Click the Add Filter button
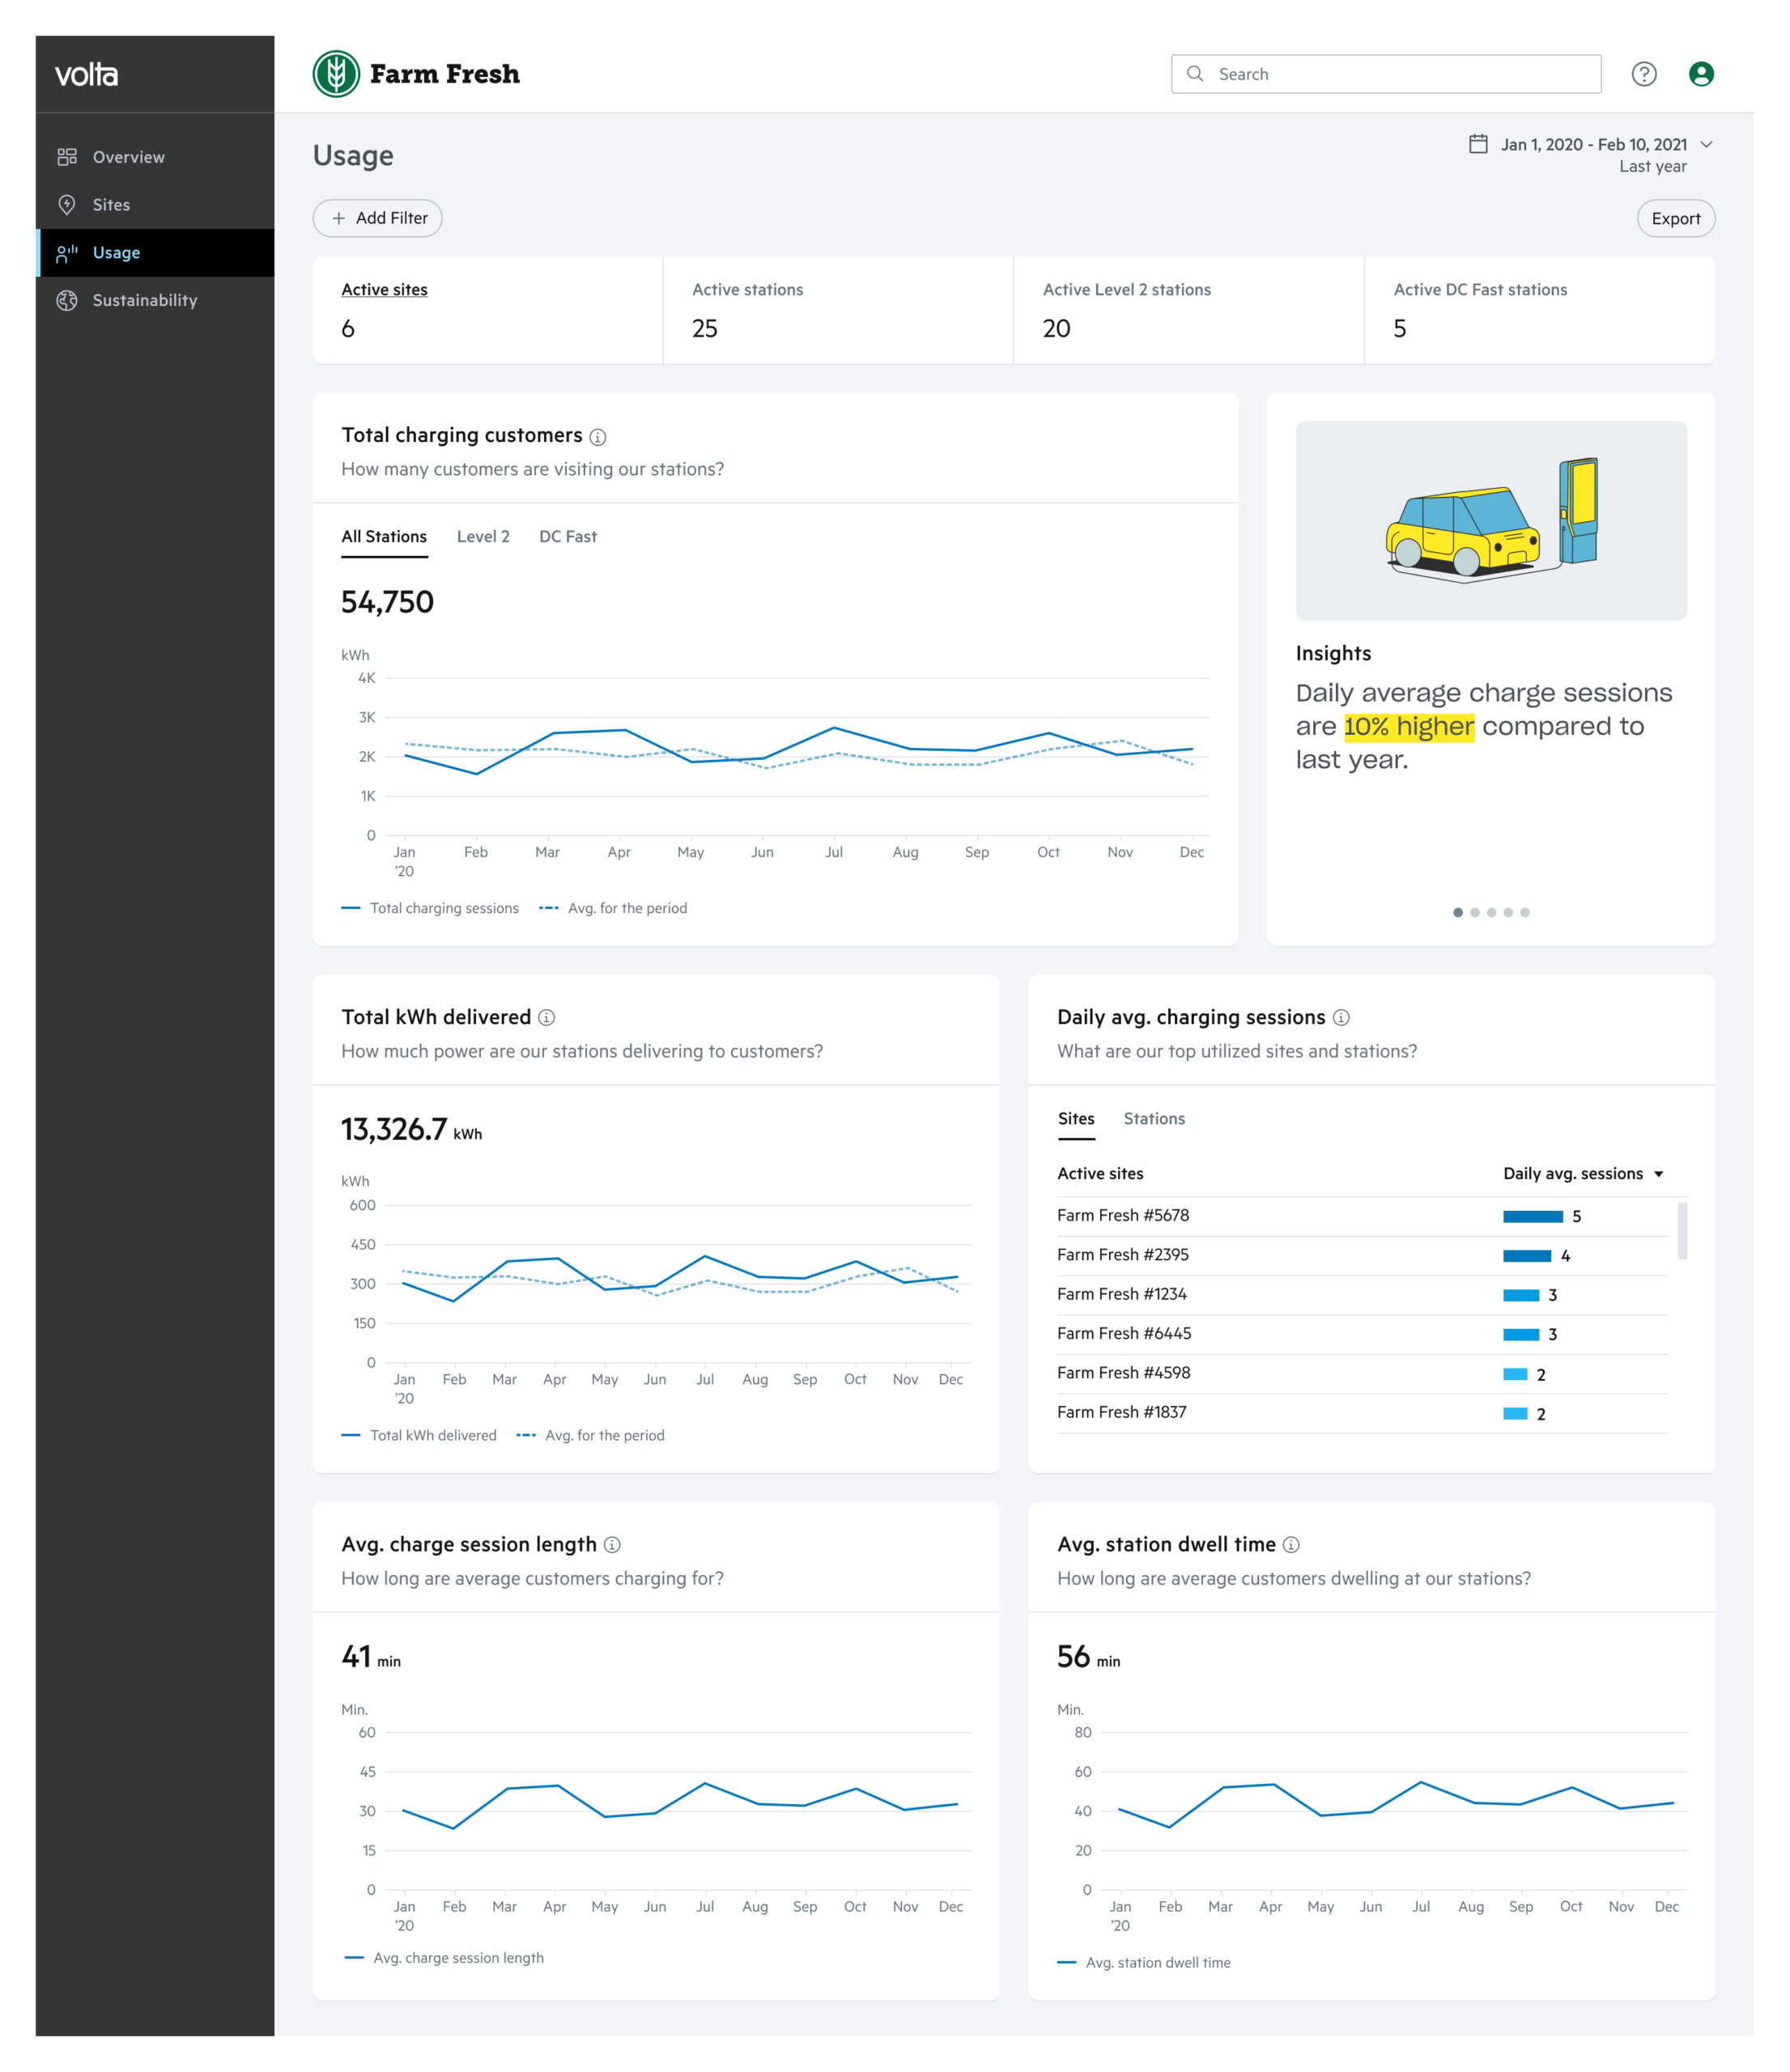The image size is (1790, 2072). click(x=377, y=218)
